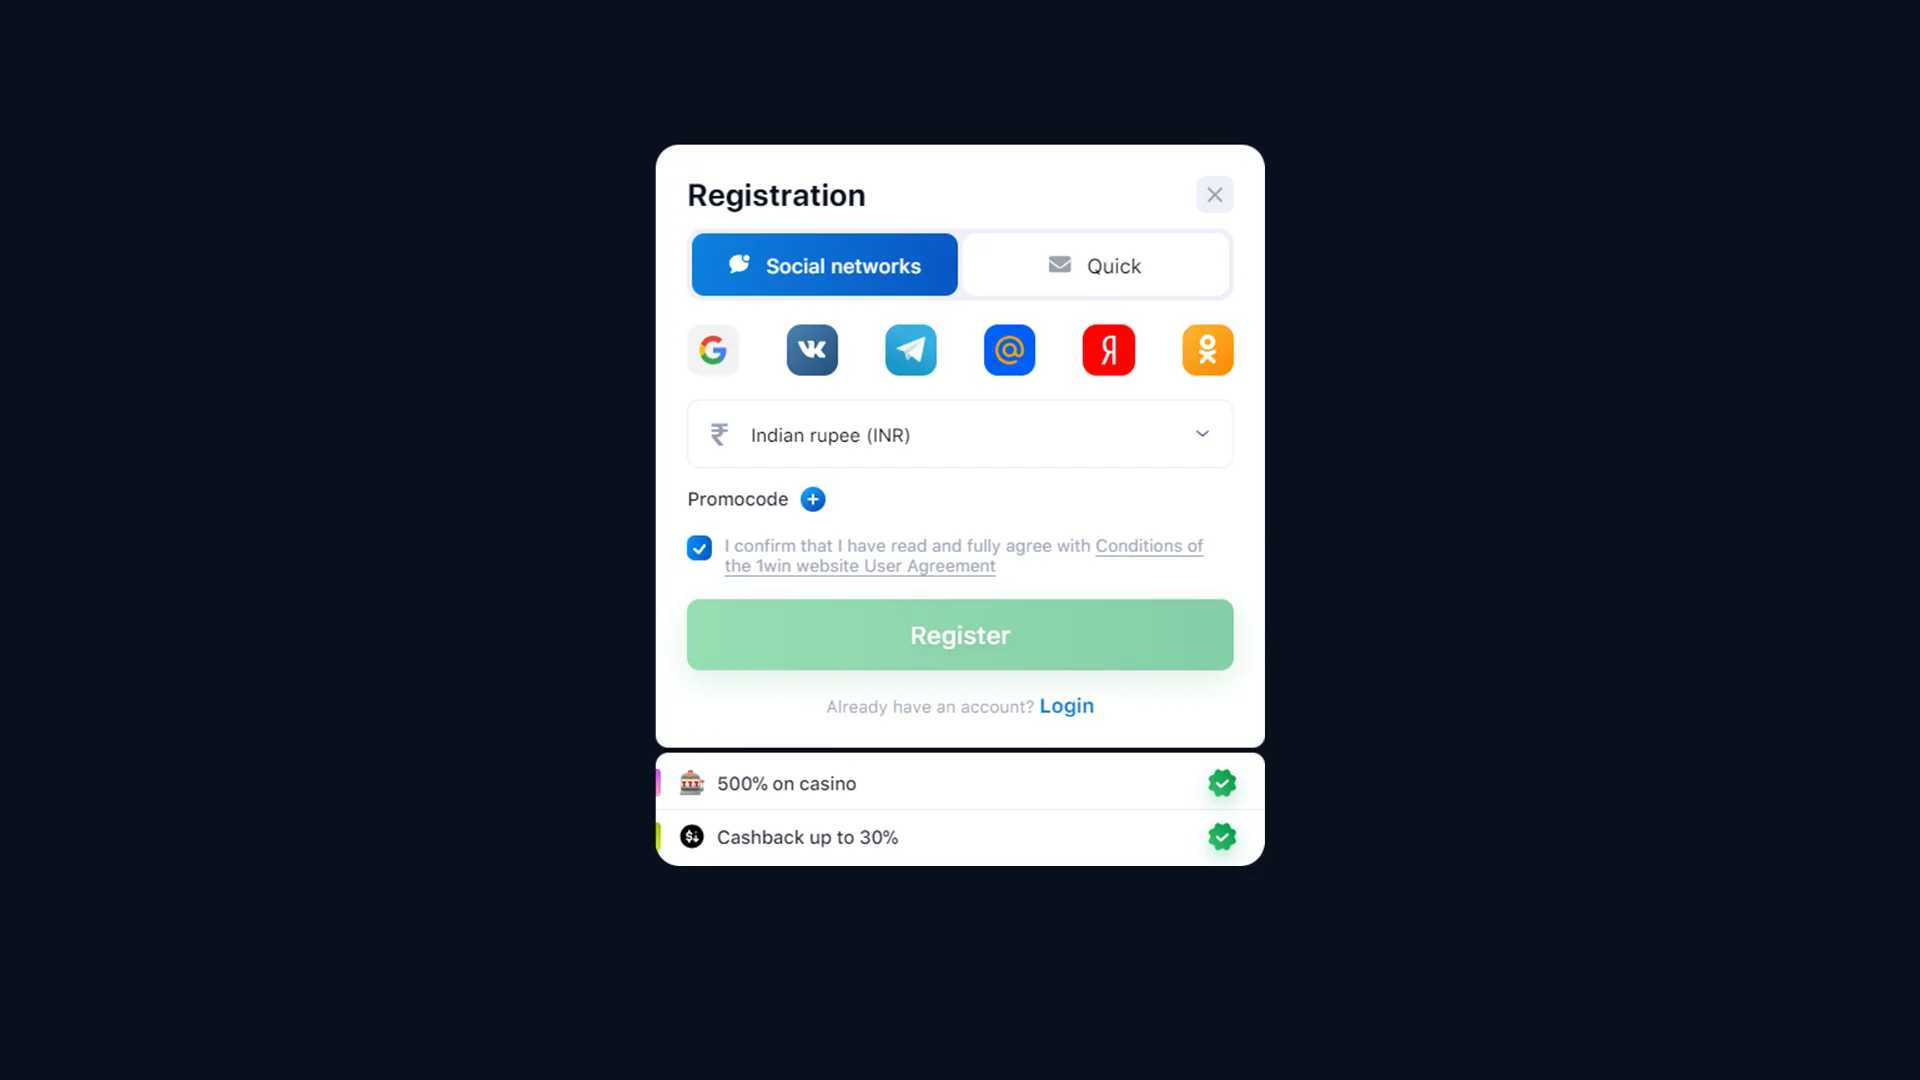Click the promocode expand plus button
The width and height of the screenshot is (1920, 1080).
point(814,498)
